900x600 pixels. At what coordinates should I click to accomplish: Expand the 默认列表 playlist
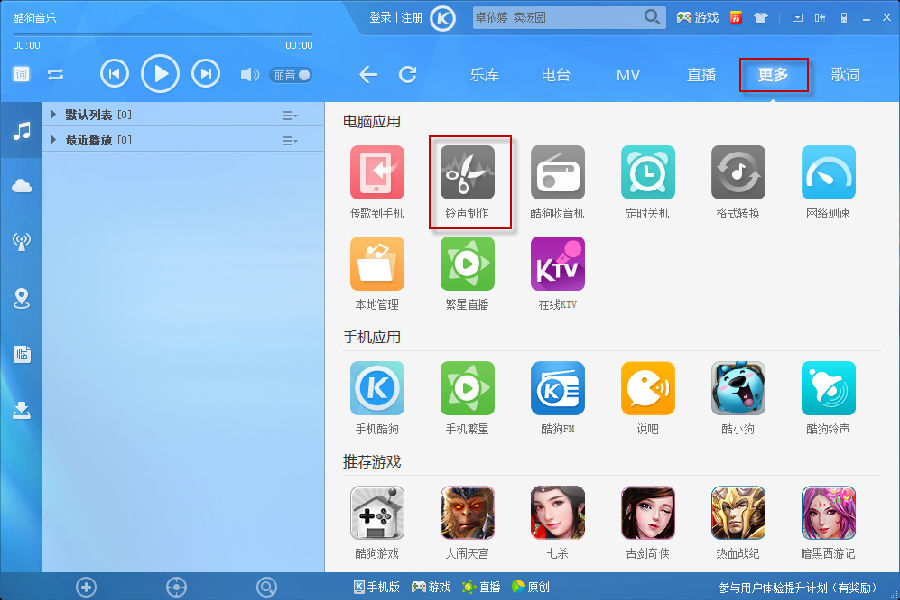(x=54, y=113)
